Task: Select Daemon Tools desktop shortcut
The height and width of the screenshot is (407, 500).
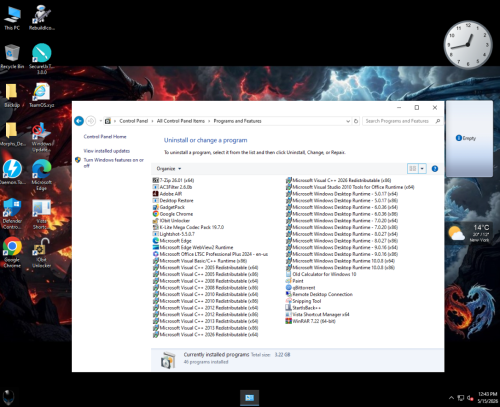Action: click(12, 172)
